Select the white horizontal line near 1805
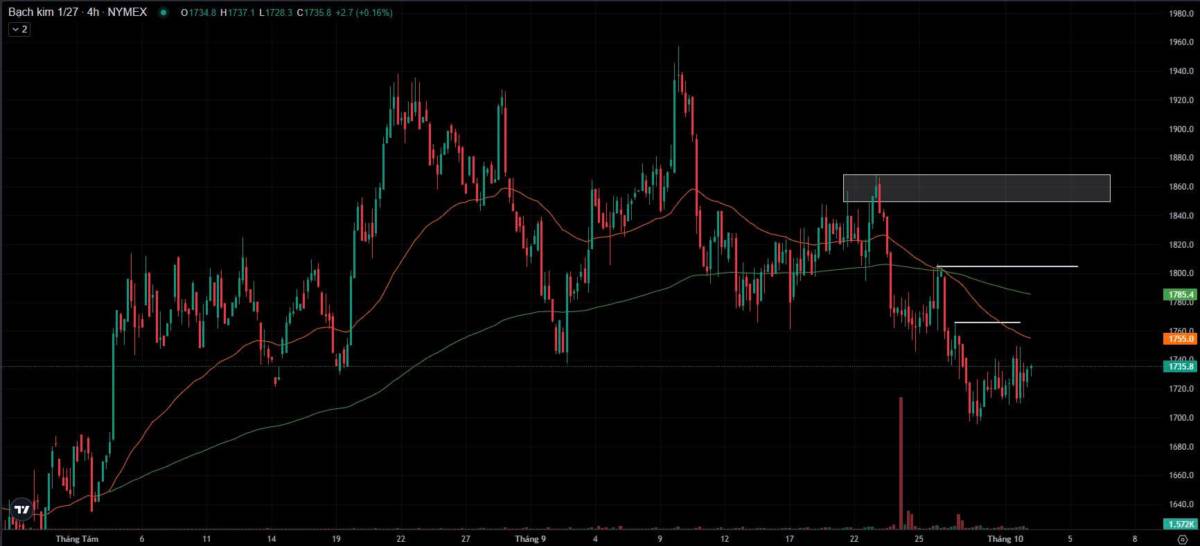Screen dimensions: 1200x546 1007,267
